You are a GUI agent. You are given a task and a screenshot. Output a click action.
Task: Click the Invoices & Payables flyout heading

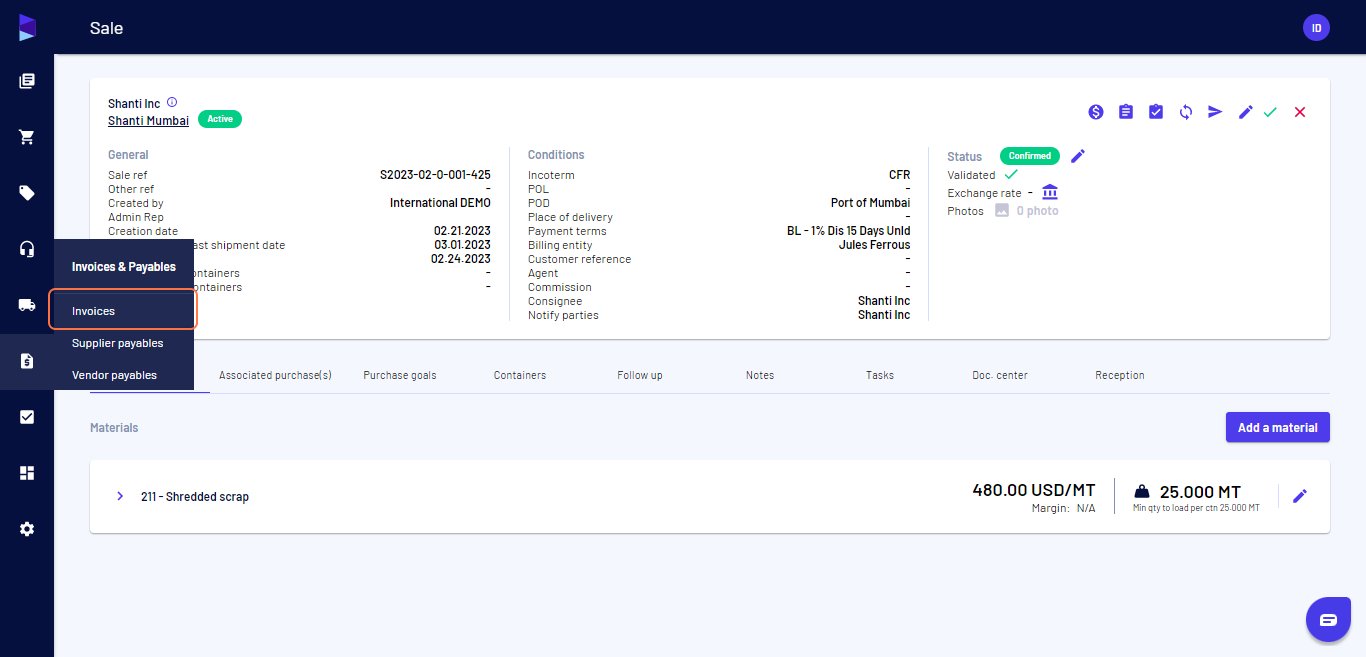[124, 267]
